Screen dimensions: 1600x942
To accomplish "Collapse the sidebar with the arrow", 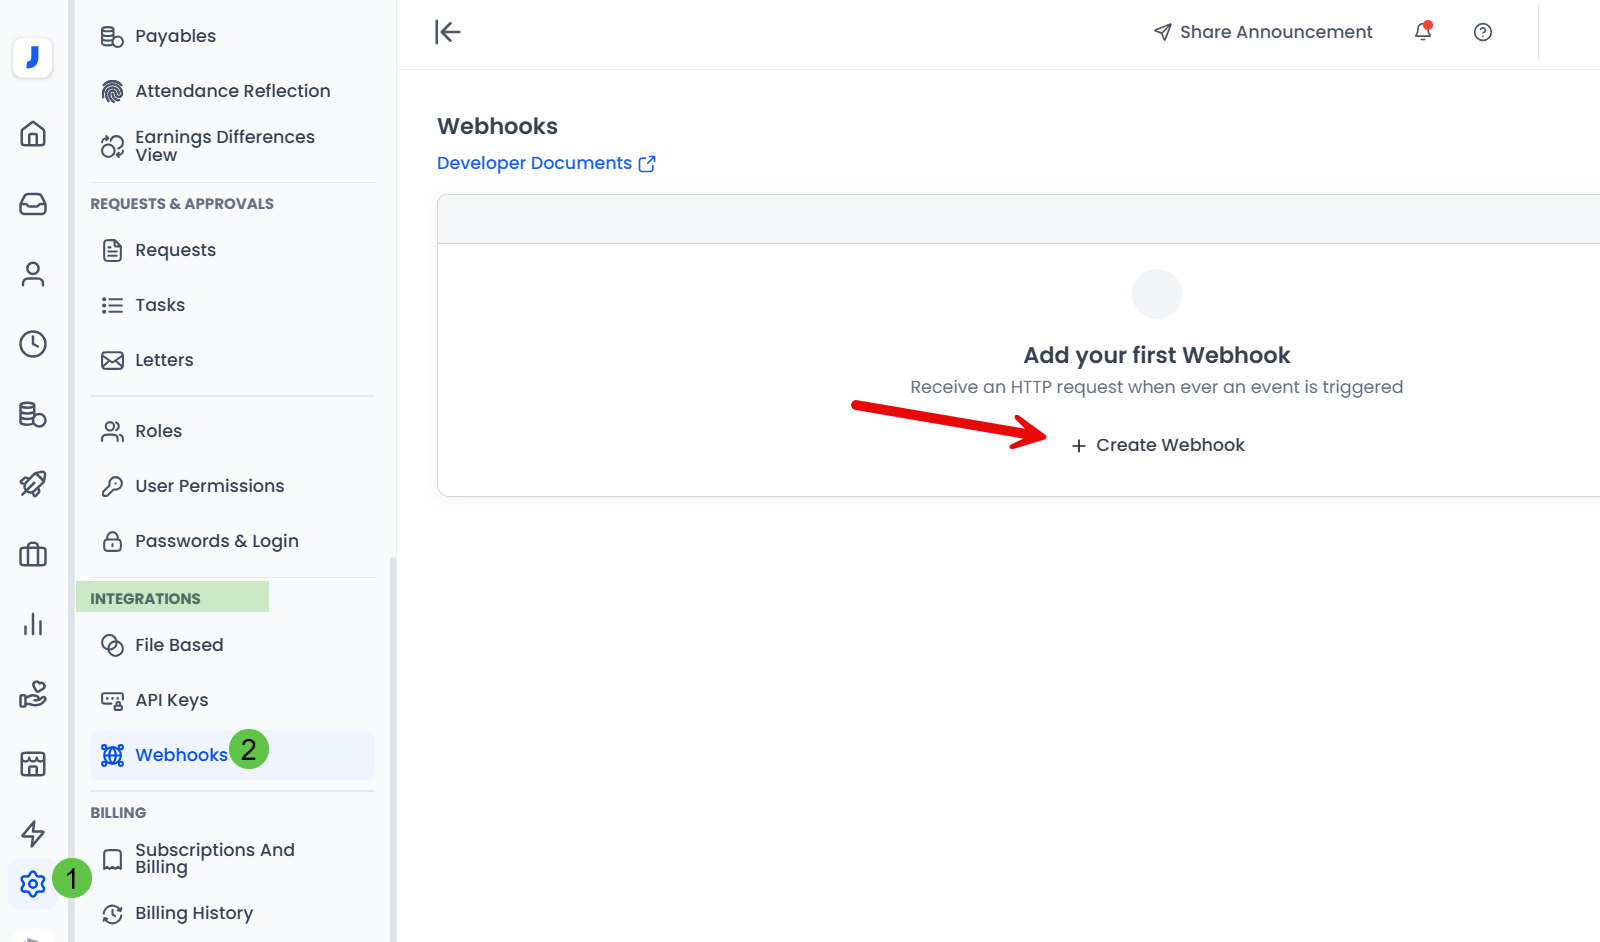I will pyautogui.click(x=448, y=32).
